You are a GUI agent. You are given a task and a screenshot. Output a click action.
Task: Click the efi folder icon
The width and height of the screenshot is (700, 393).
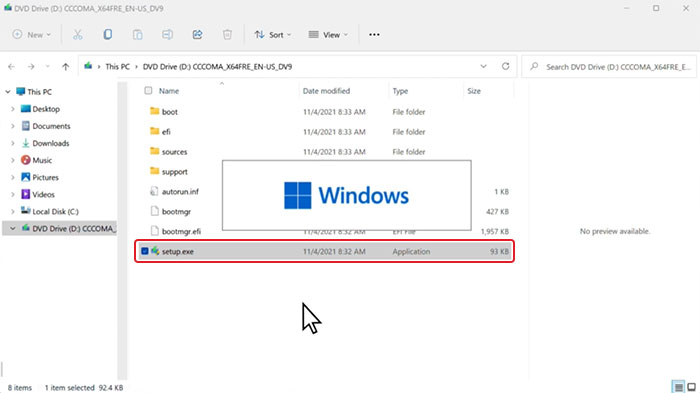pos(154,131)
